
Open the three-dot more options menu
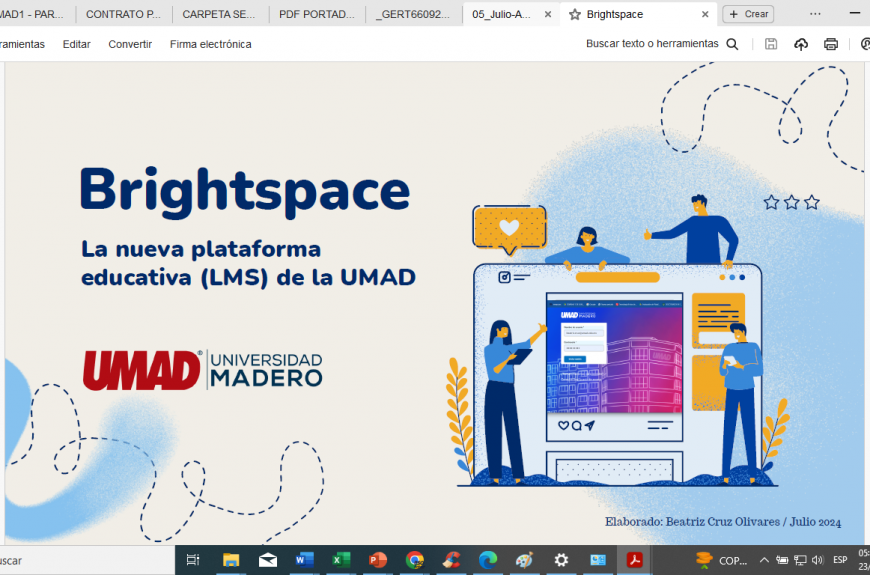pyautogui.click(x=815, y=14)
